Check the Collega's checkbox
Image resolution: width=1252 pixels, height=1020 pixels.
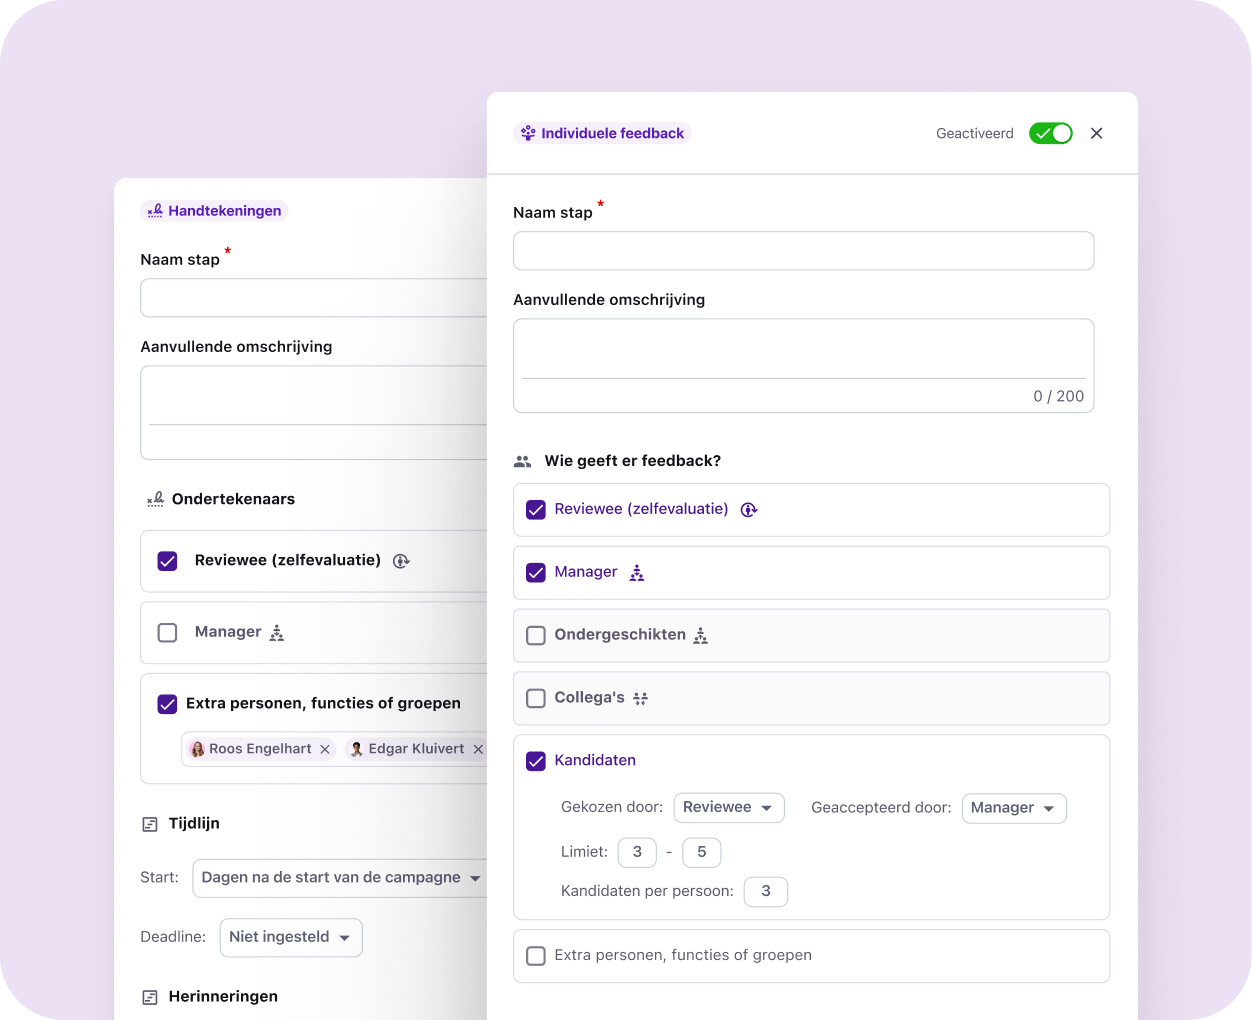[536, 698]
